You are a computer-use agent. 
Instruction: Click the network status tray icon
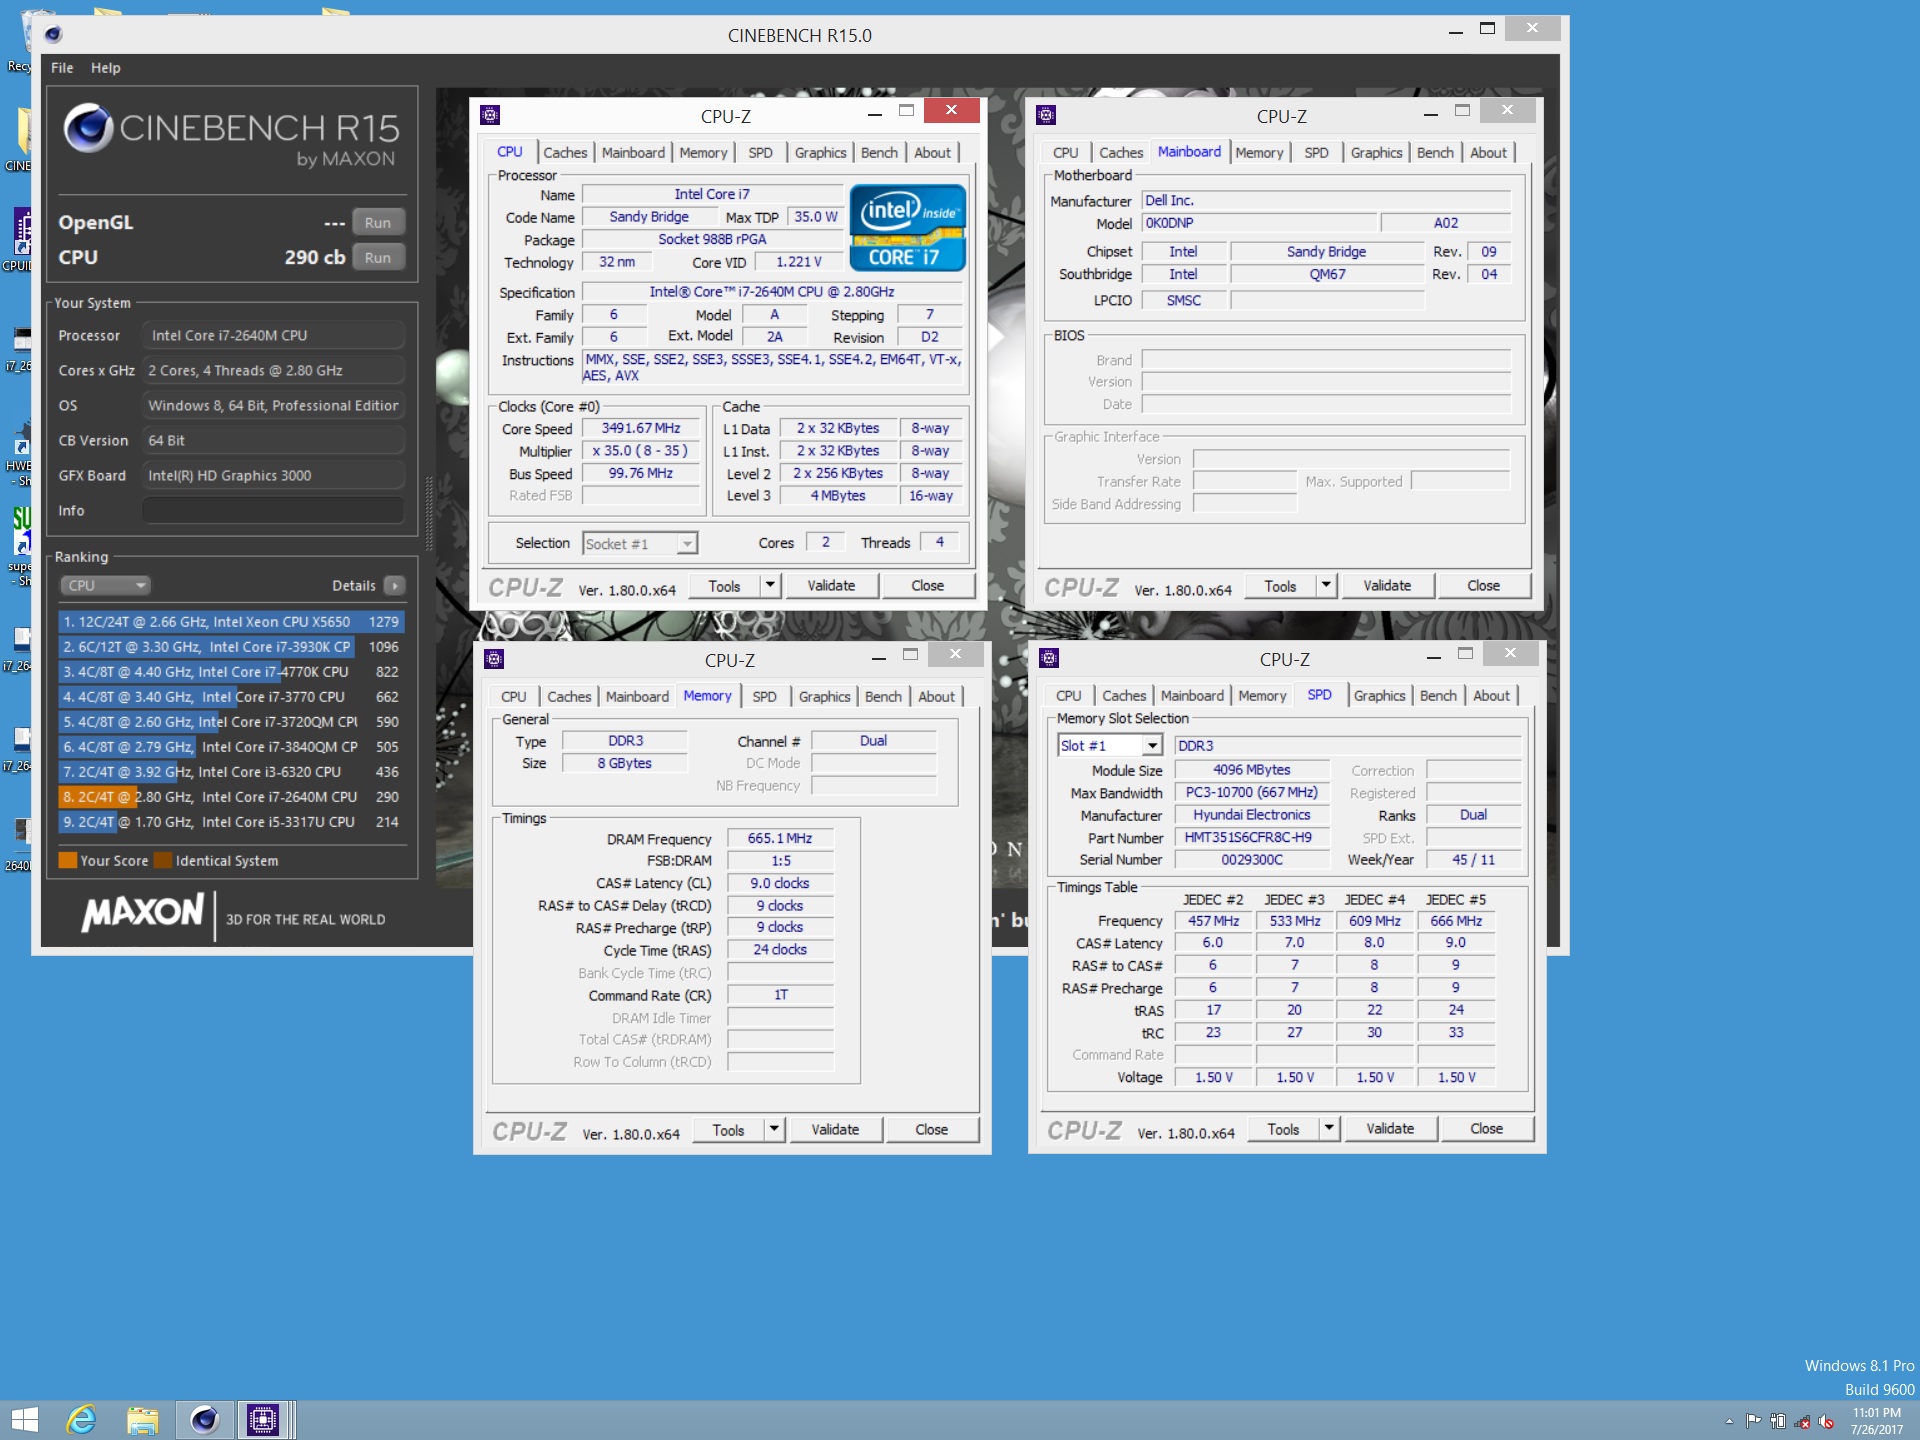[x=1802, y=1421]
